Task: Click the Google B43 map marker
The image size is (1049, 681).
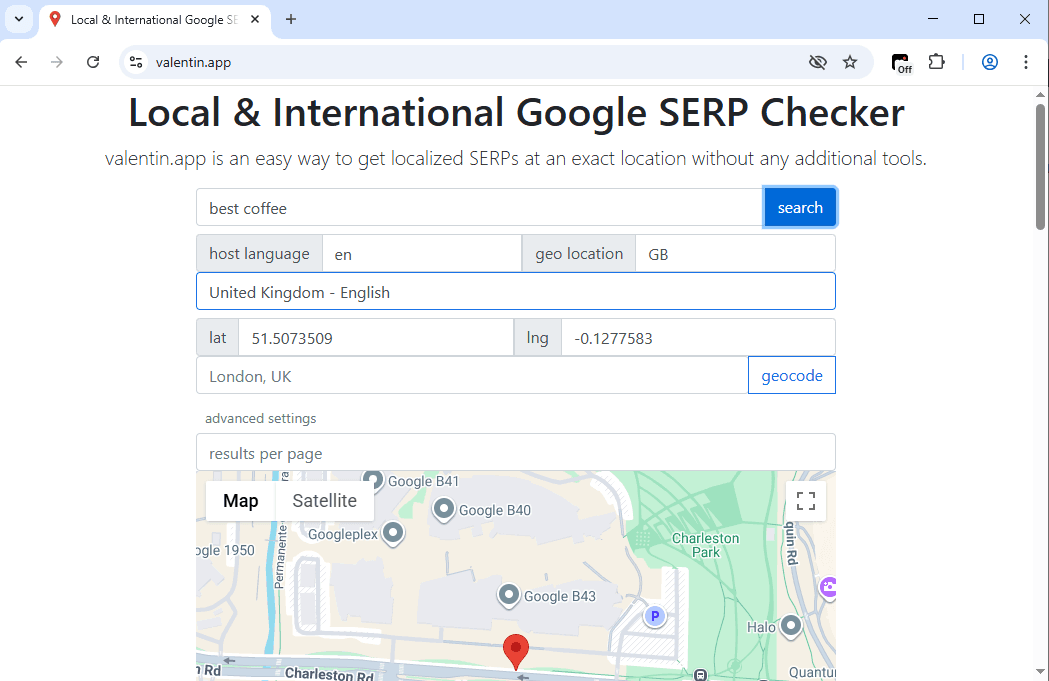Action: pyautogui.click(x=509, y=596)
